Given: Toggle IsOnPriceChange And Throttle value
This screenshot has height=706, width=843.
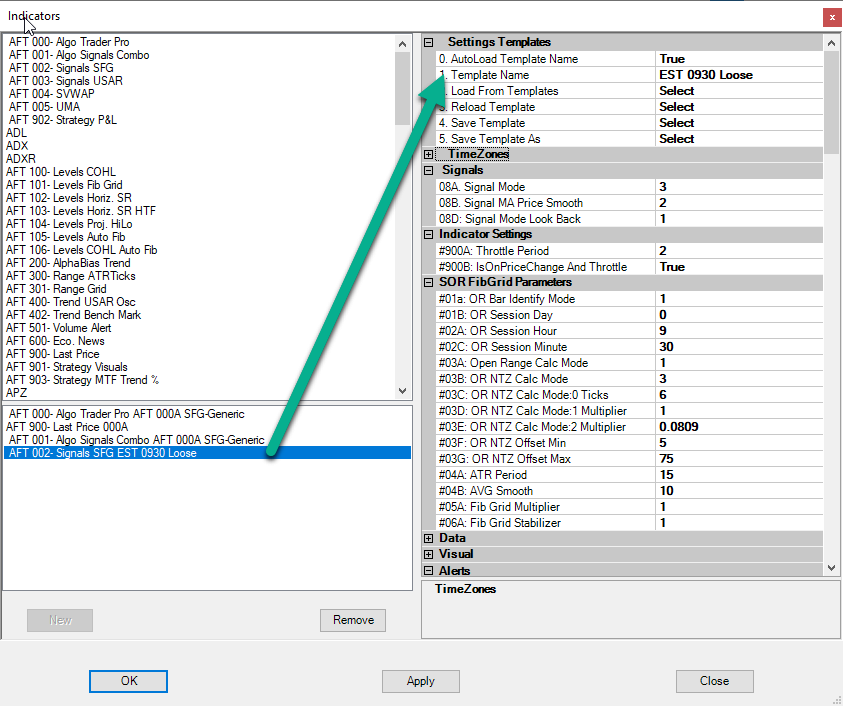Looking at the screenshot, I should point(738,267).
